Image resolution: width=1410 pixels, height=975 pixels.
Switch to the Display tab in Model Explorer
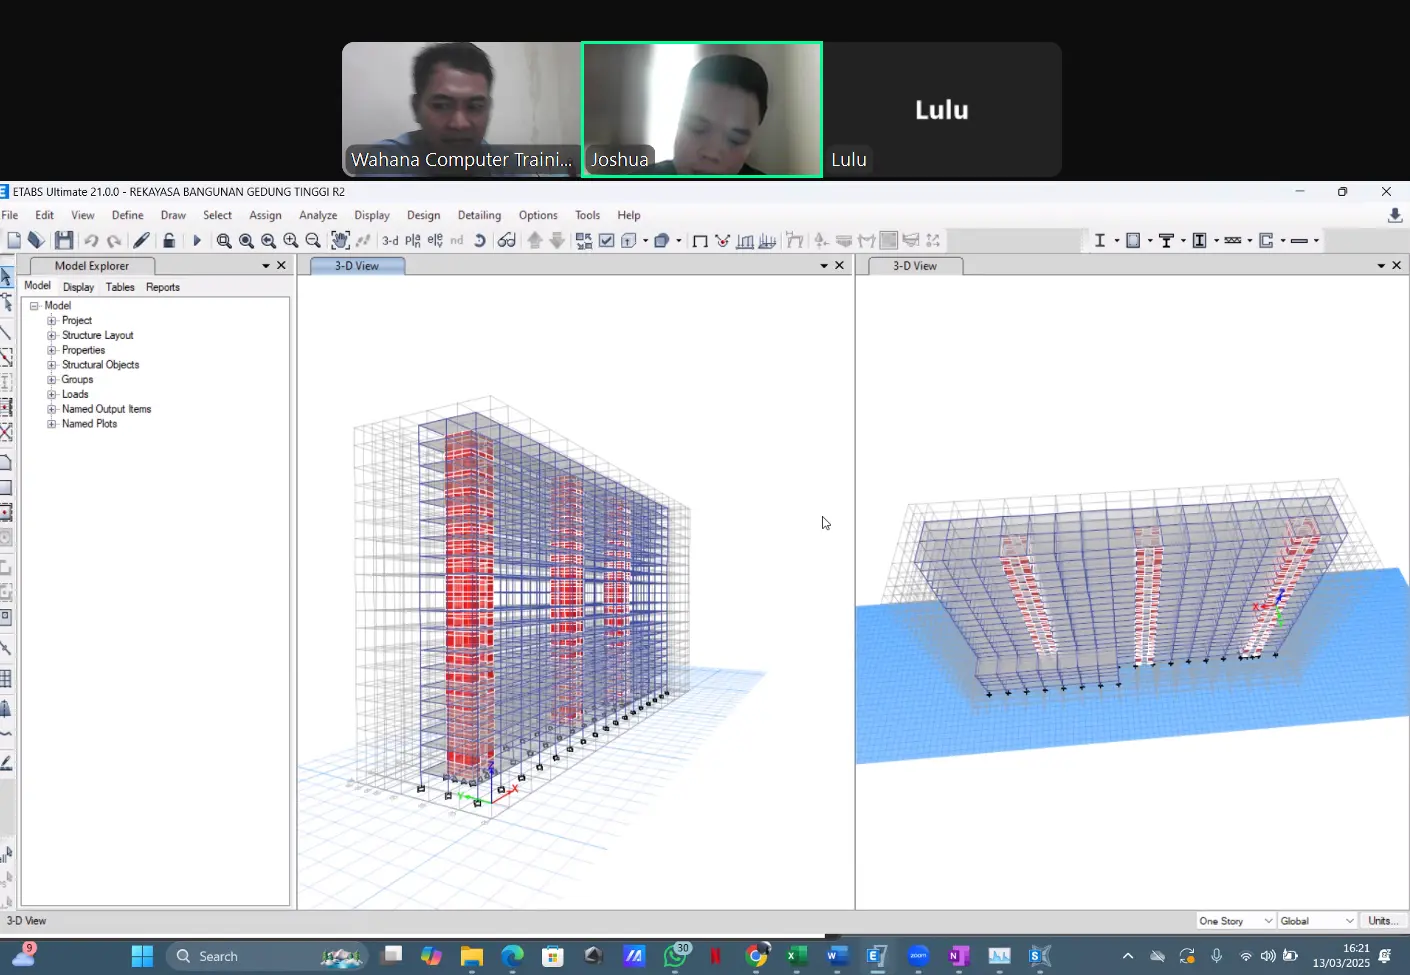point(78,287)
